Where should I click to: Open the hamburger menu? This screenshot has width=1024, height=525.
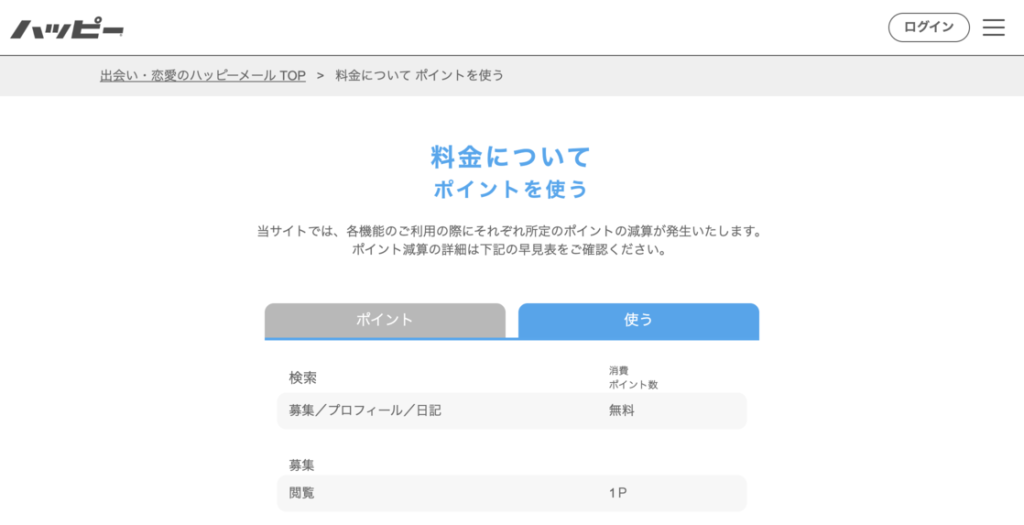coord(993,28)
